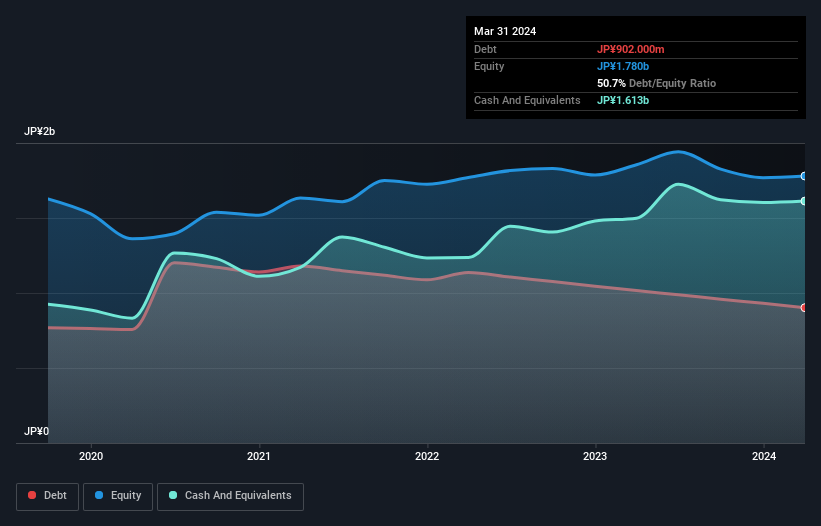Click the JP¥1.780b equity value
This screenshot has height=526, width=821.
(623, 66)
